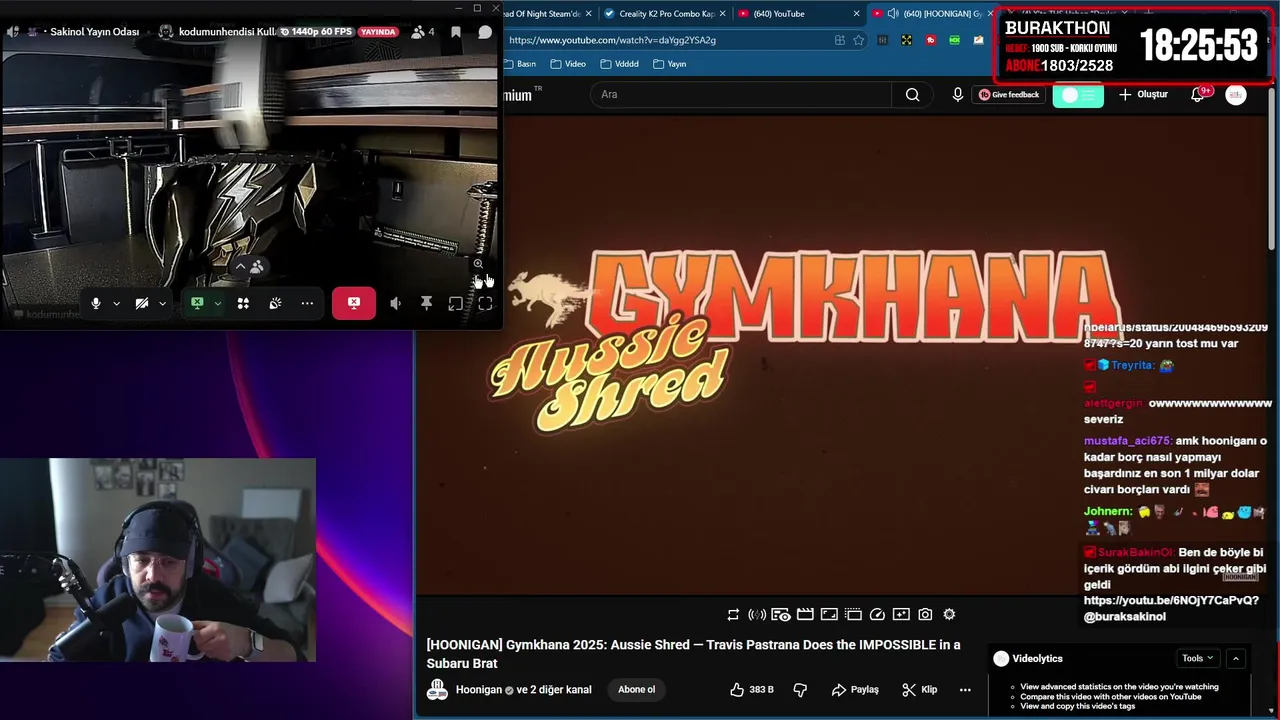
Task: Open the Hoonigan channel link
Action: click(x=480, y=689)
